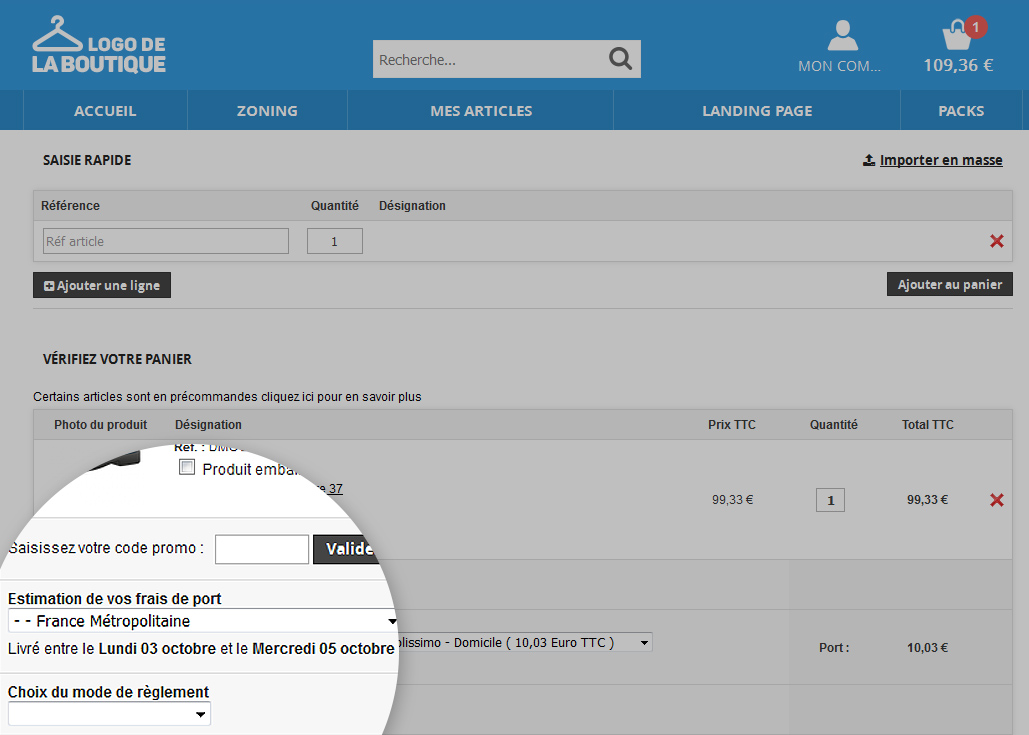Open the Zoning menu item

[x=267, y=111]
